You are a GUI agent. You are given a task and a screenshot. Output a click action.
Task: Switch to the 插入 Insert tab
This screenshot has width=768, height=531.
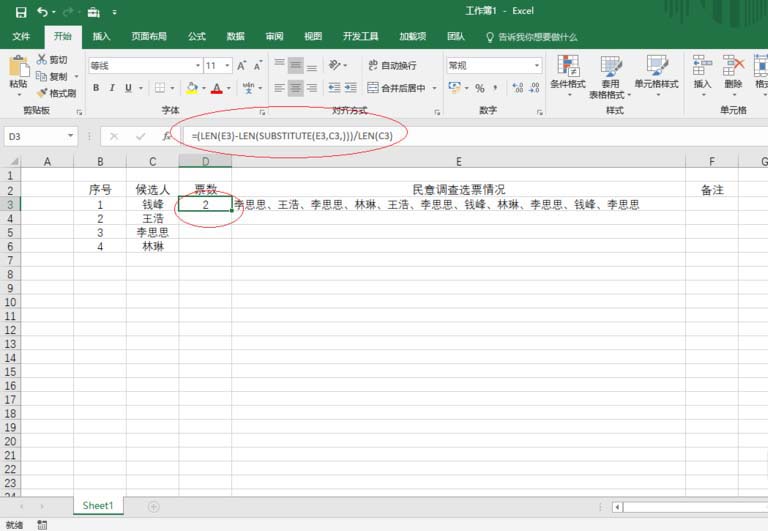(101, 36)
